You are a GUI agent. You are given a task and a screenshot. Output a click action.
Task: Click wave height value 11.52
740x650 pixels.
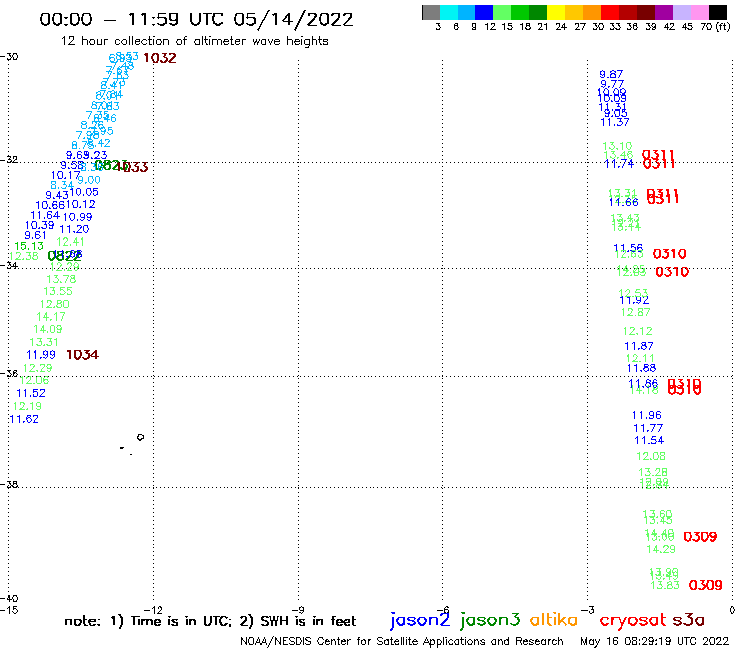click(31, 393)
